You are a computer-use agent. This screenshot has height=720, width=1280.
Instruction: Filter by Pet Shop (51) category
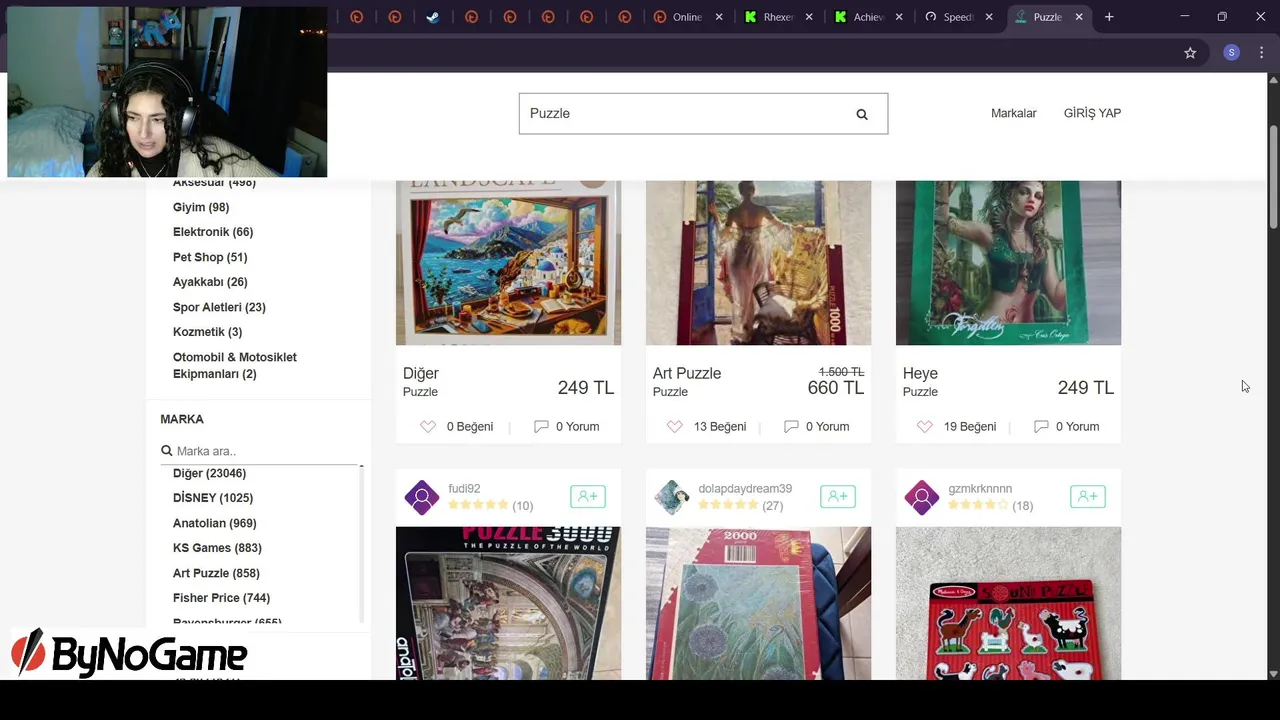pos(210,257)
